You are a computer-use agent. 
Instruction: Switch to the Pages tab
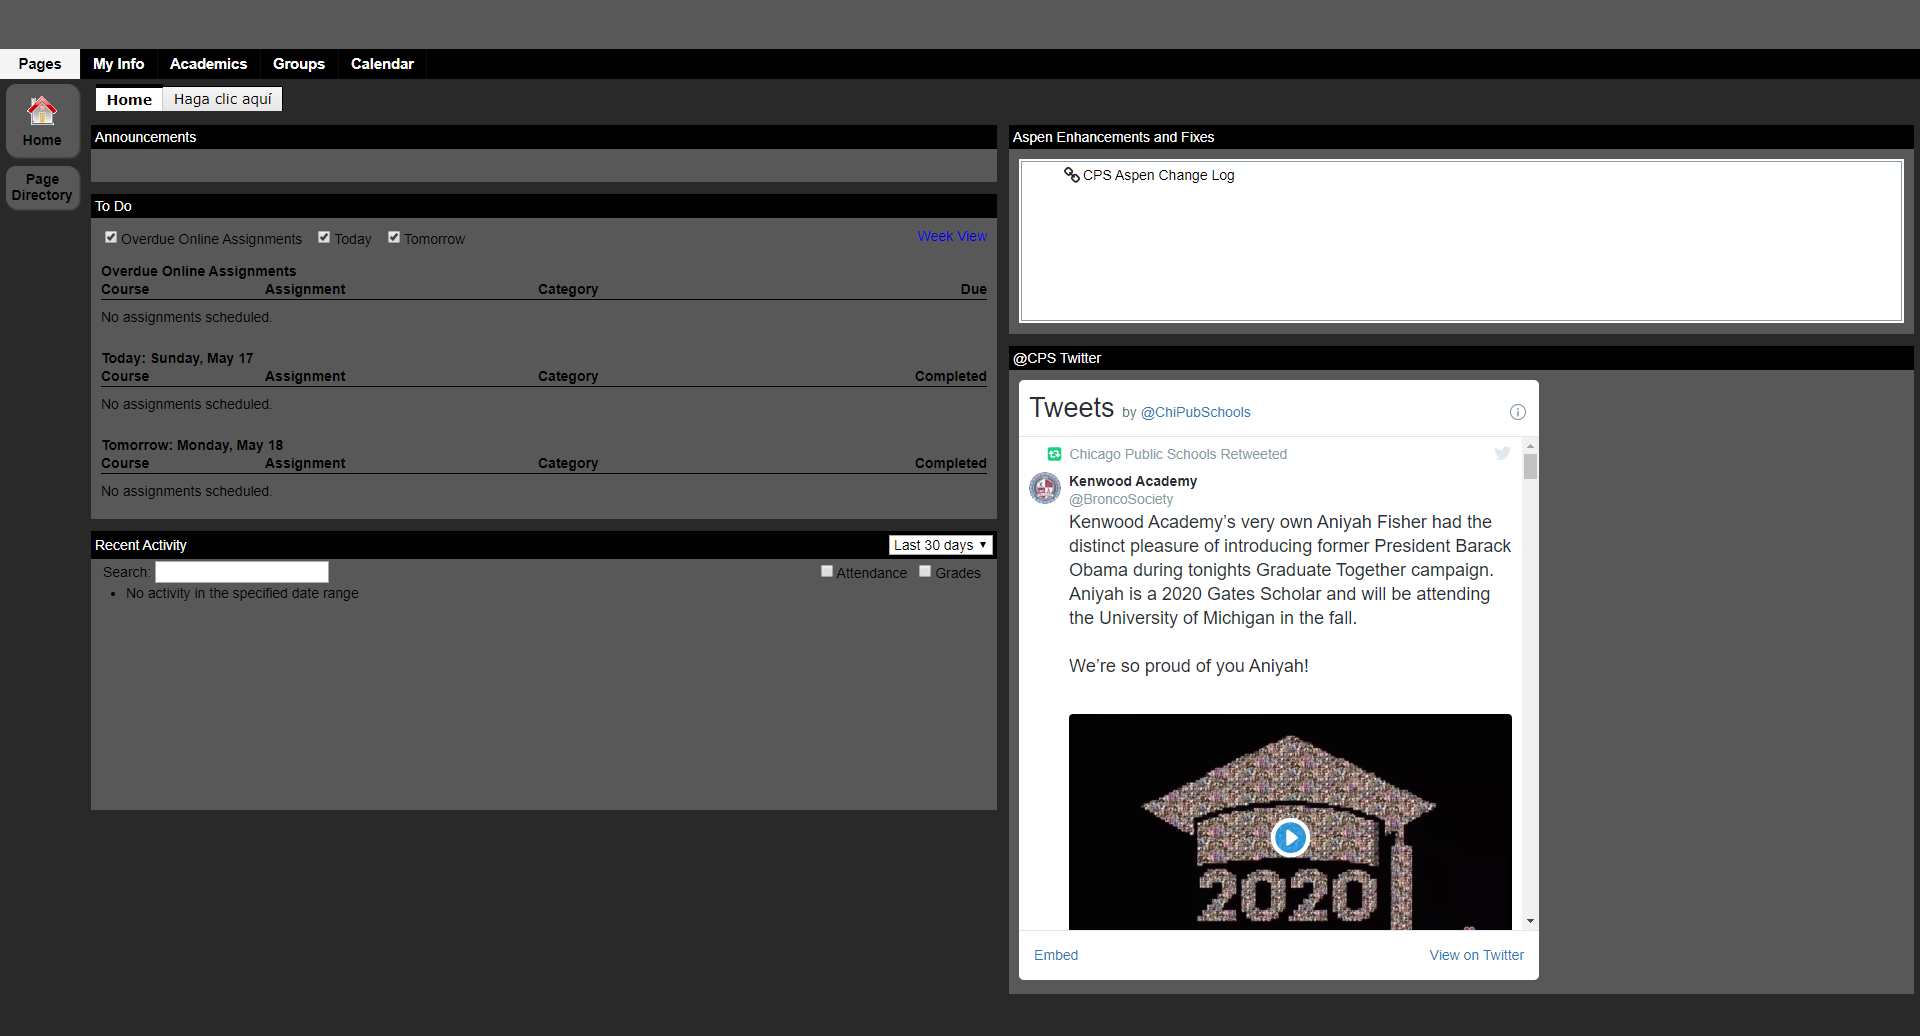(40, 64)
